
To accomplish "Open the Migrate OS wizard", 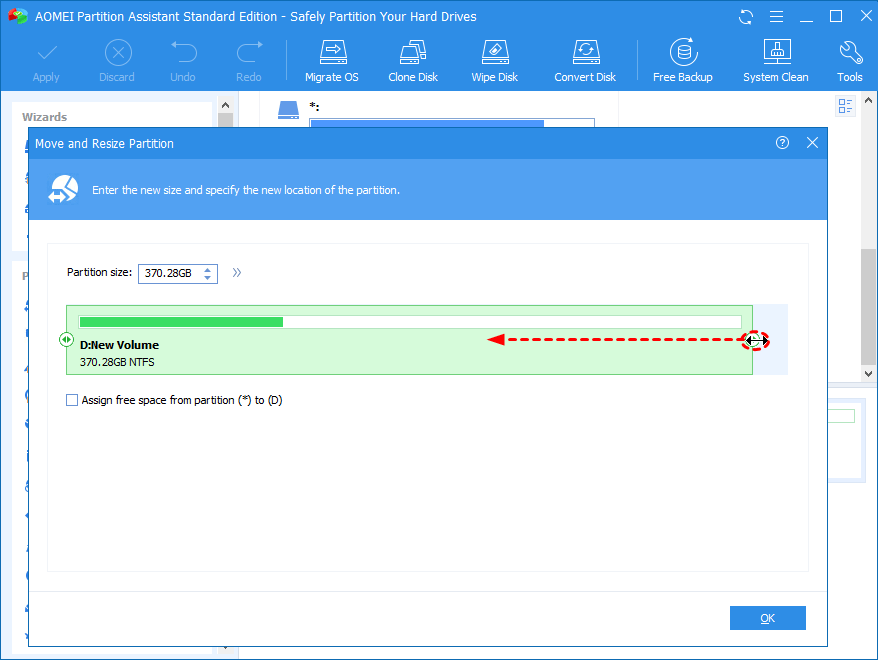I will tap(331, 61).
